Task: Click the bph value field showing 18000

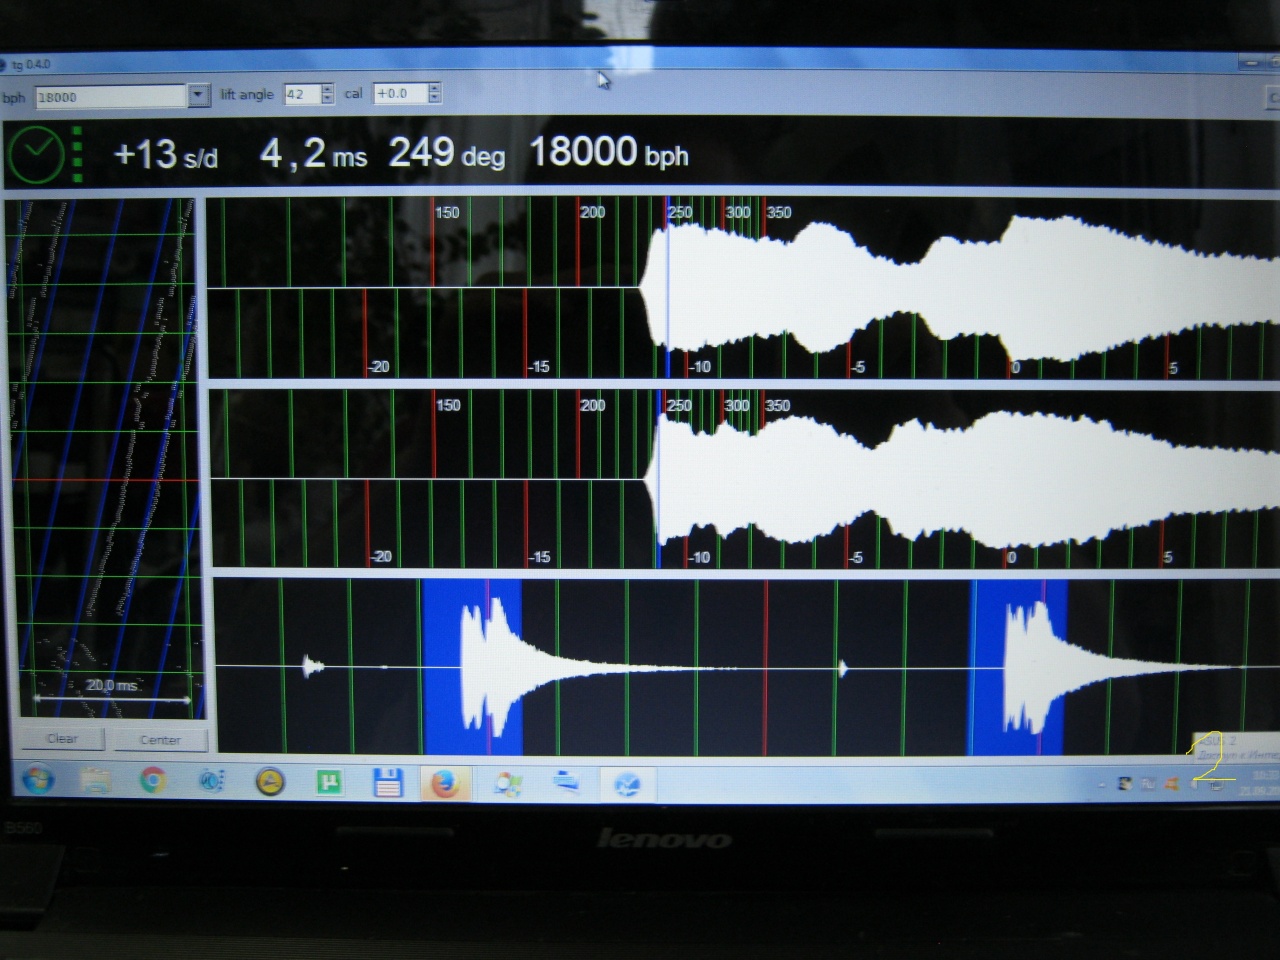Action: [110, 97]
